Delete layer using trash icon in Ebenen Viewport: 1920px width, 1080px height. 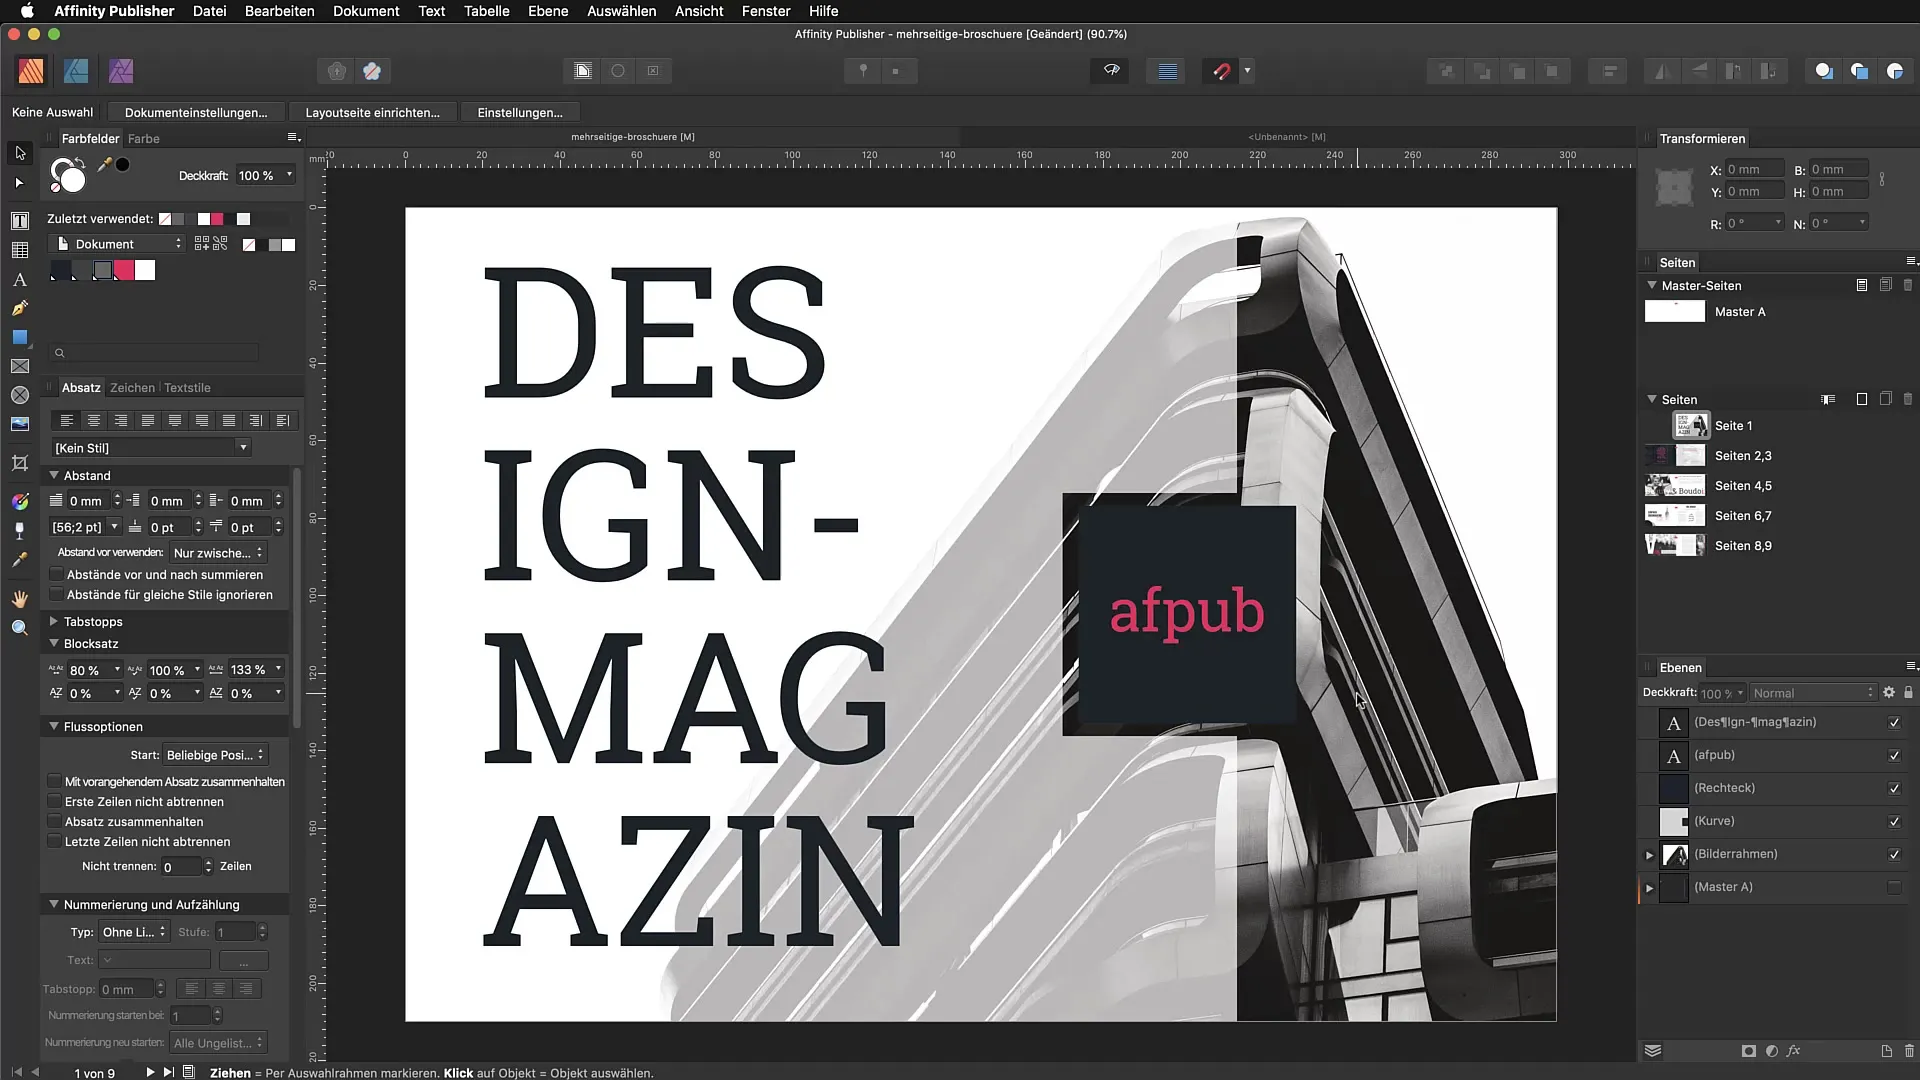(x=1909, y=1051)
